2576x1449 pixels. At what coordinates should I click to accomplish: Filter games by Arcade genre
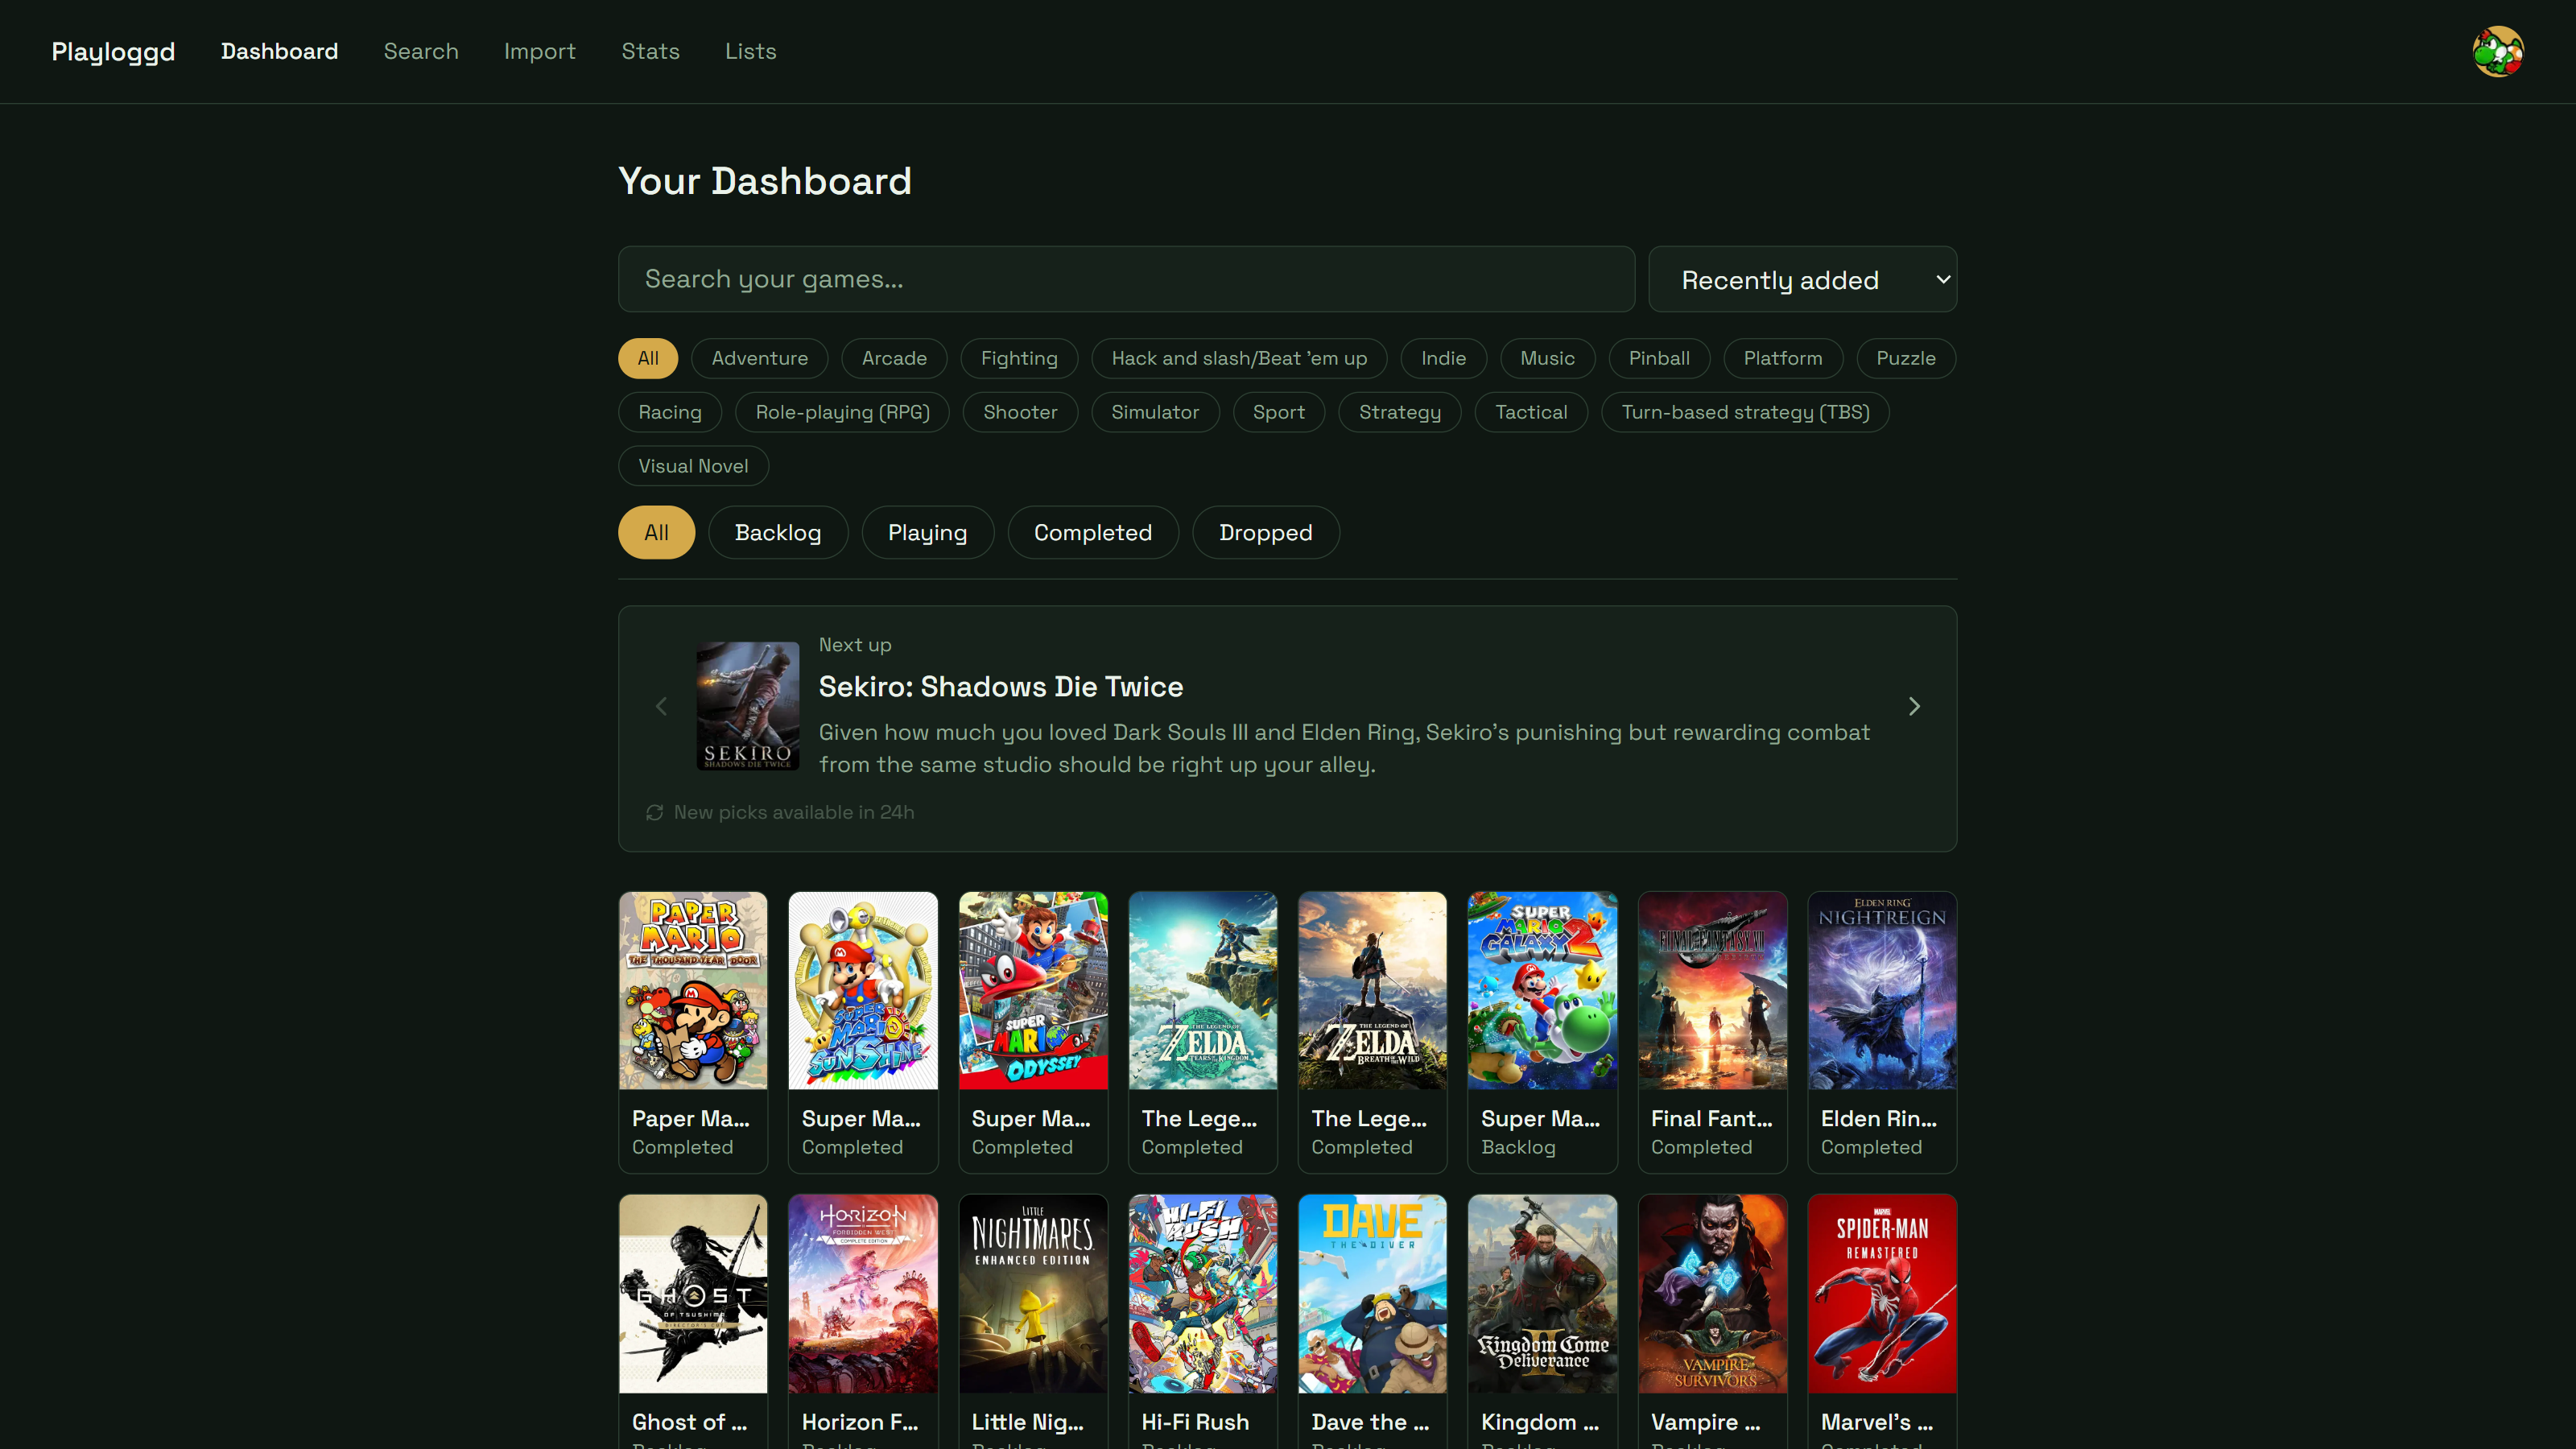tap(894, 358)
